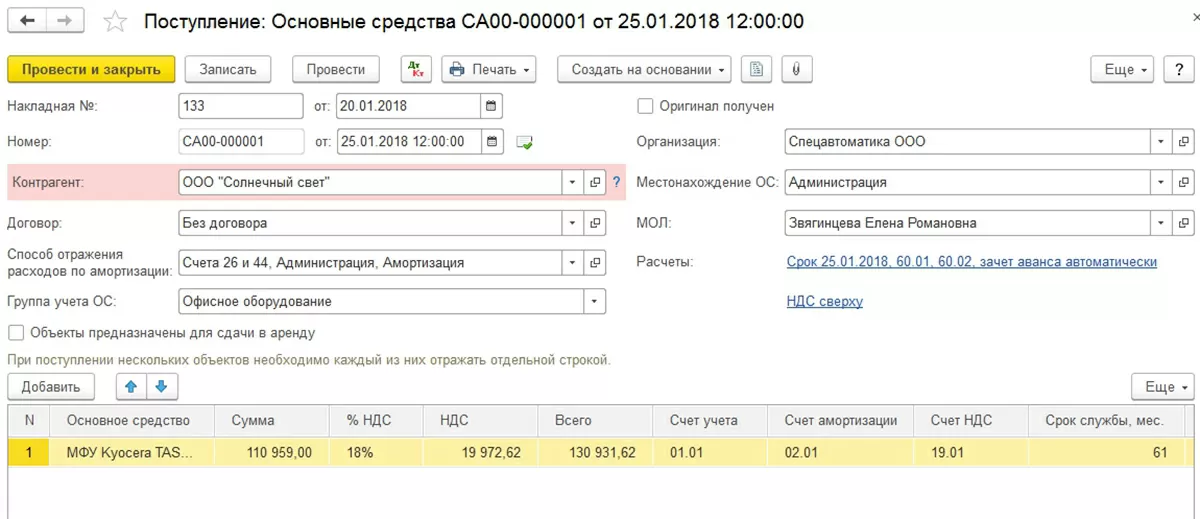This screenshot has height=519, width=1200.
Task: Open the document structure report icon
Action: [757, 69]
